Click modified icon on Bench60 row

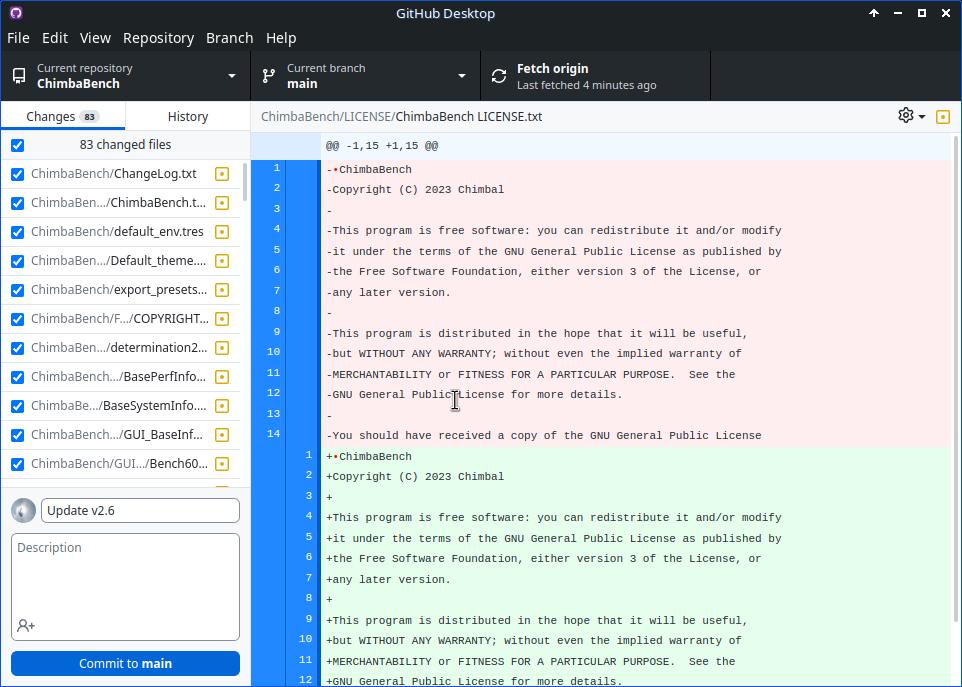(222, 464)
